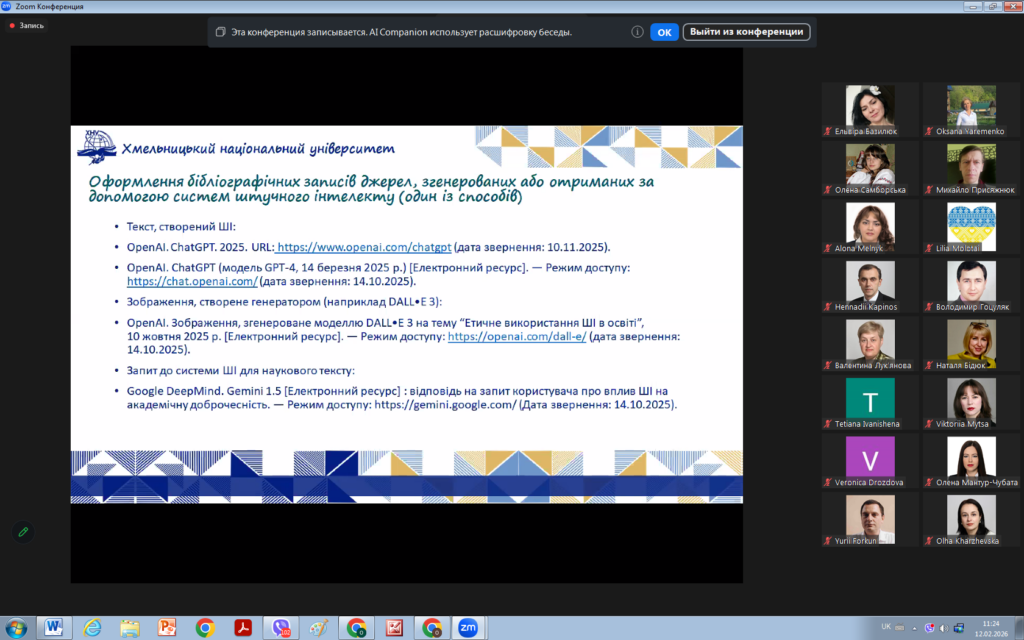1024x640 pixels.
Task: Click the Windows Start button
Action: 17,627
